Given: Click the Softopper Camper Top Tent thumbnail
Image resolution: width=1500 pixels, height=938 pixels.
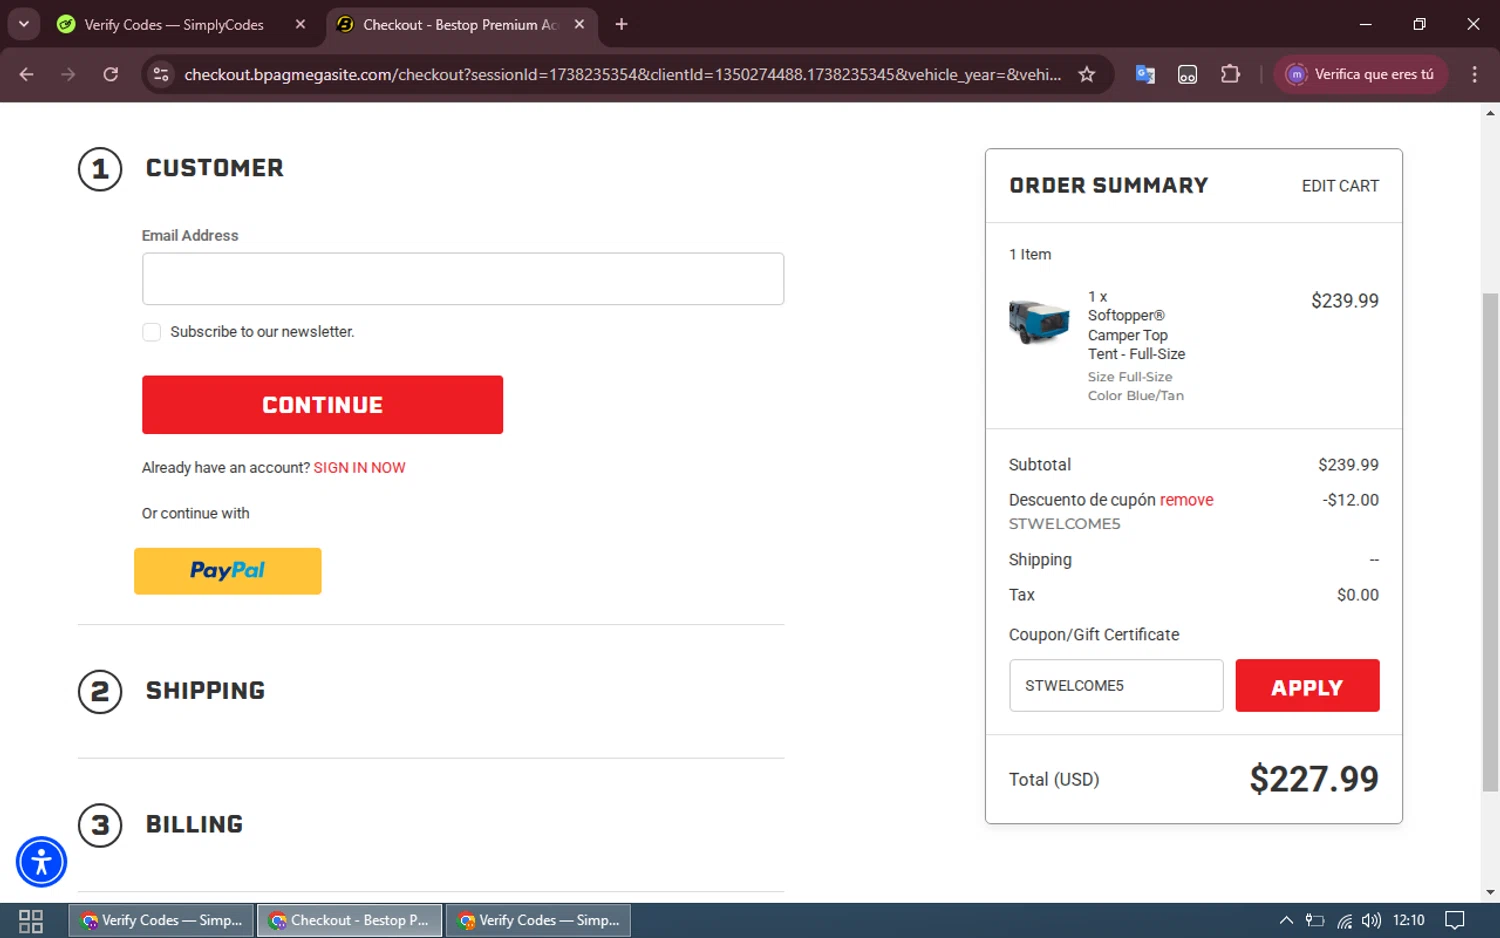Looking at the screenshot, I should (x=1039, y=321).
